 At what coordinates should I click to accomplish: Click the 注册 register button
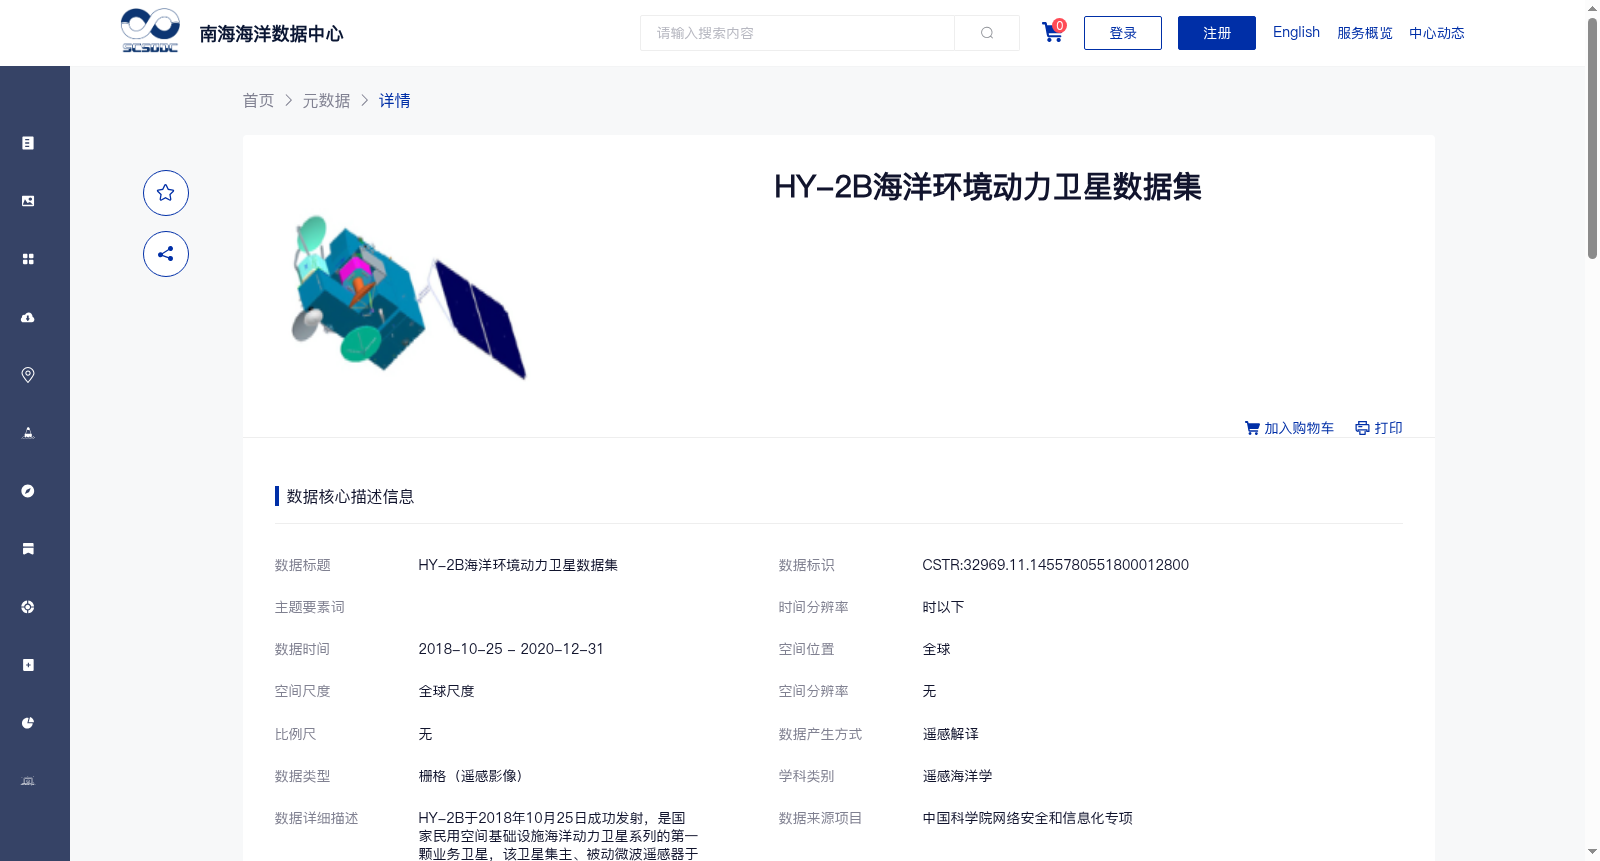point(1217,33)
